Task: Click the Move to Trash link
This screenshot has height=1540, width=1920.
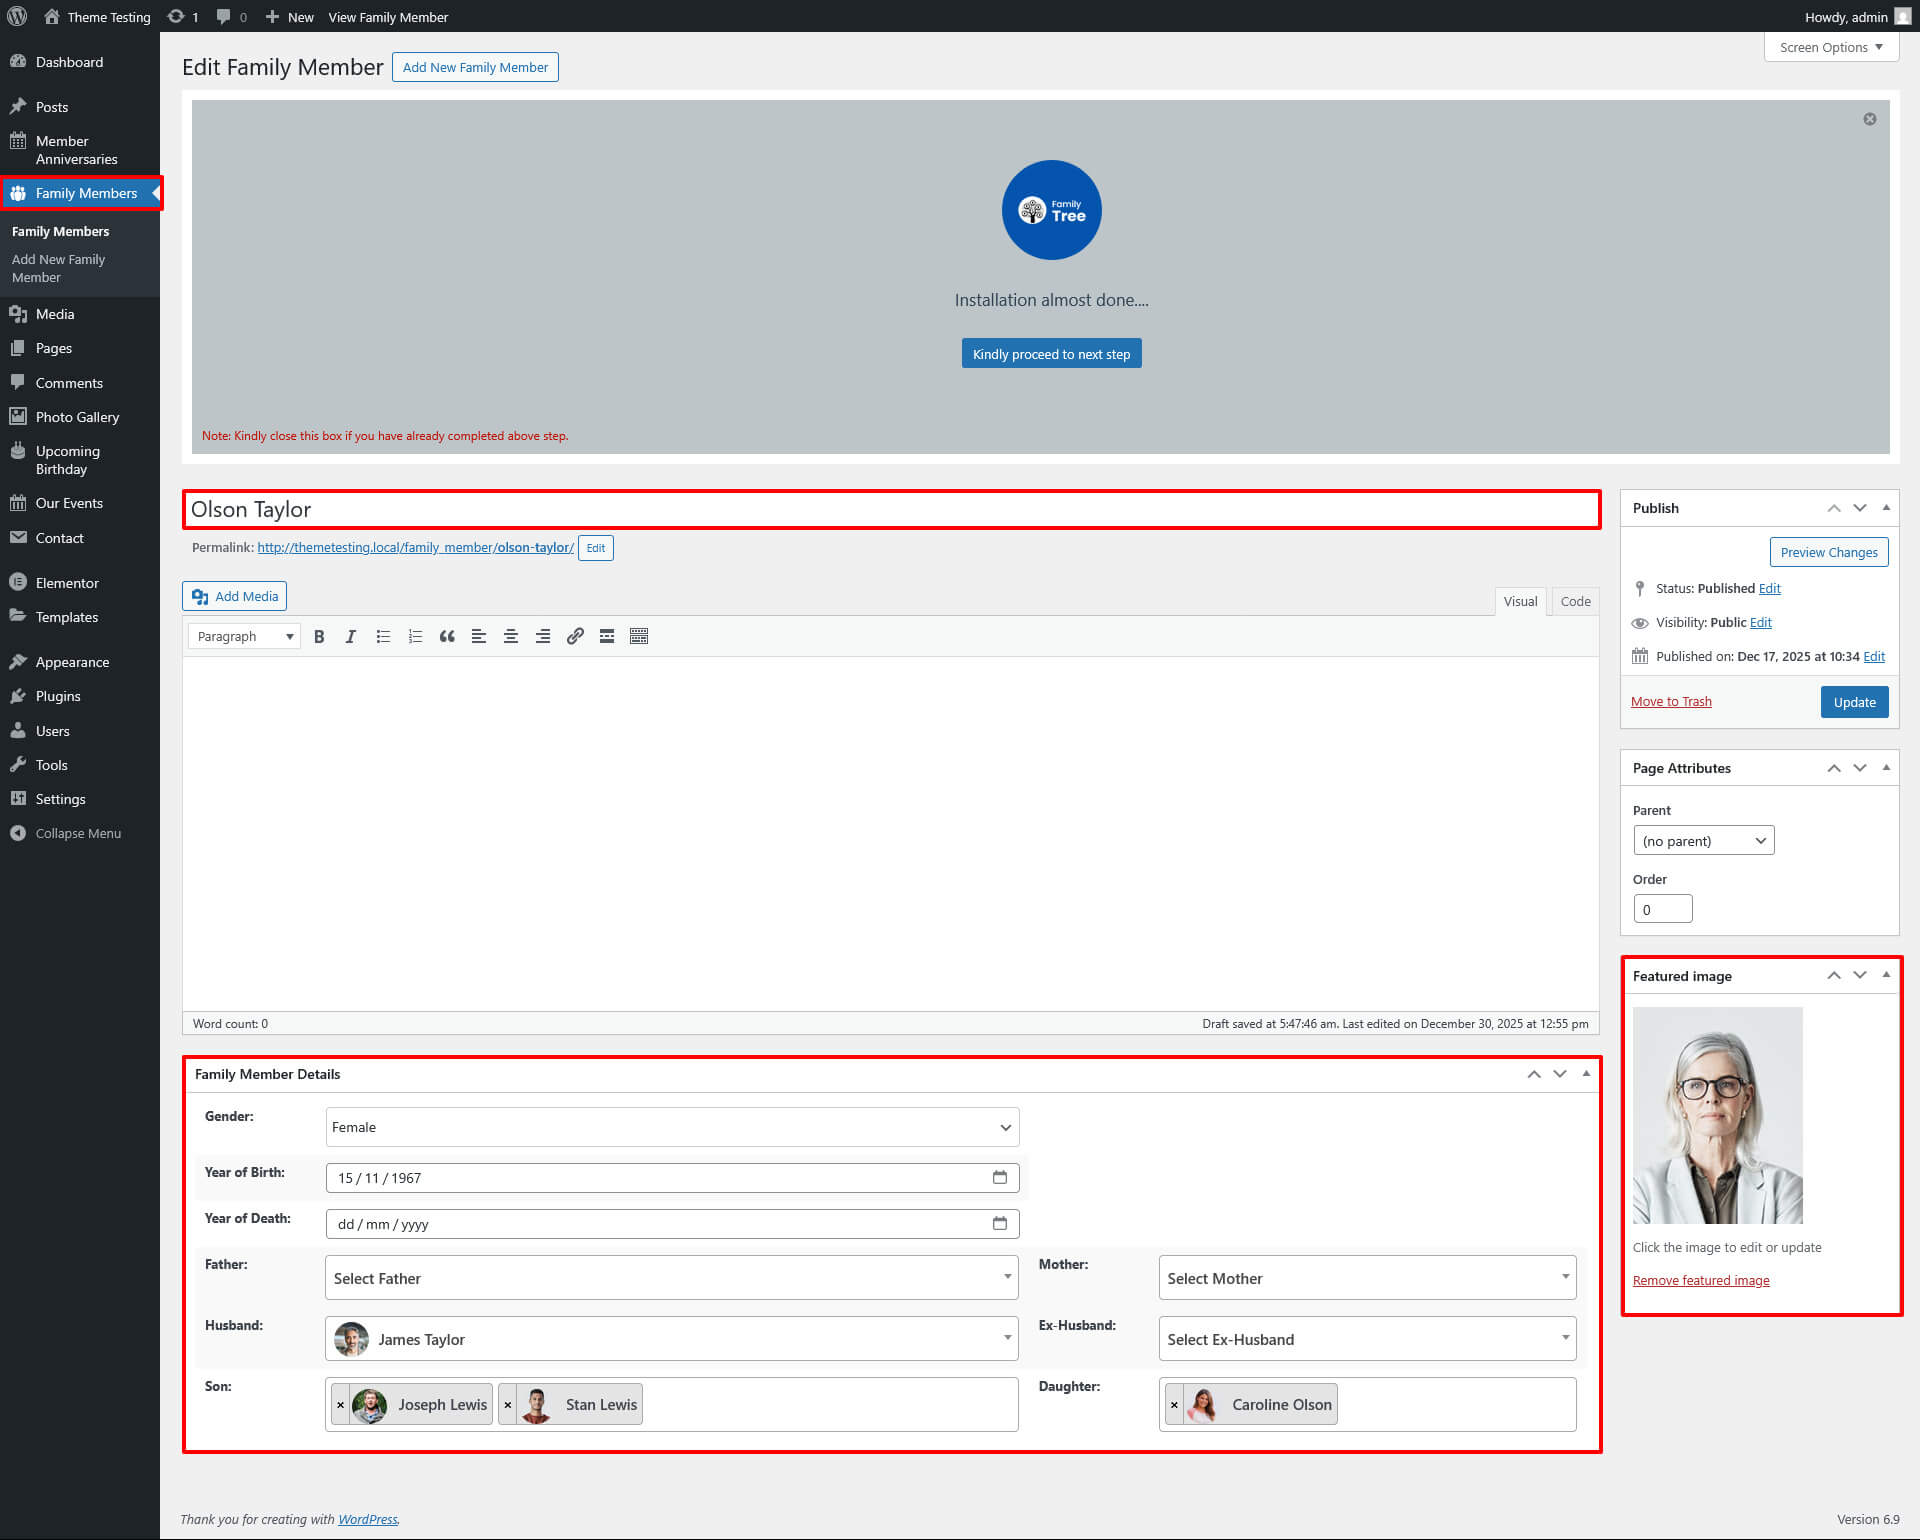Action: coord(1671,702)
